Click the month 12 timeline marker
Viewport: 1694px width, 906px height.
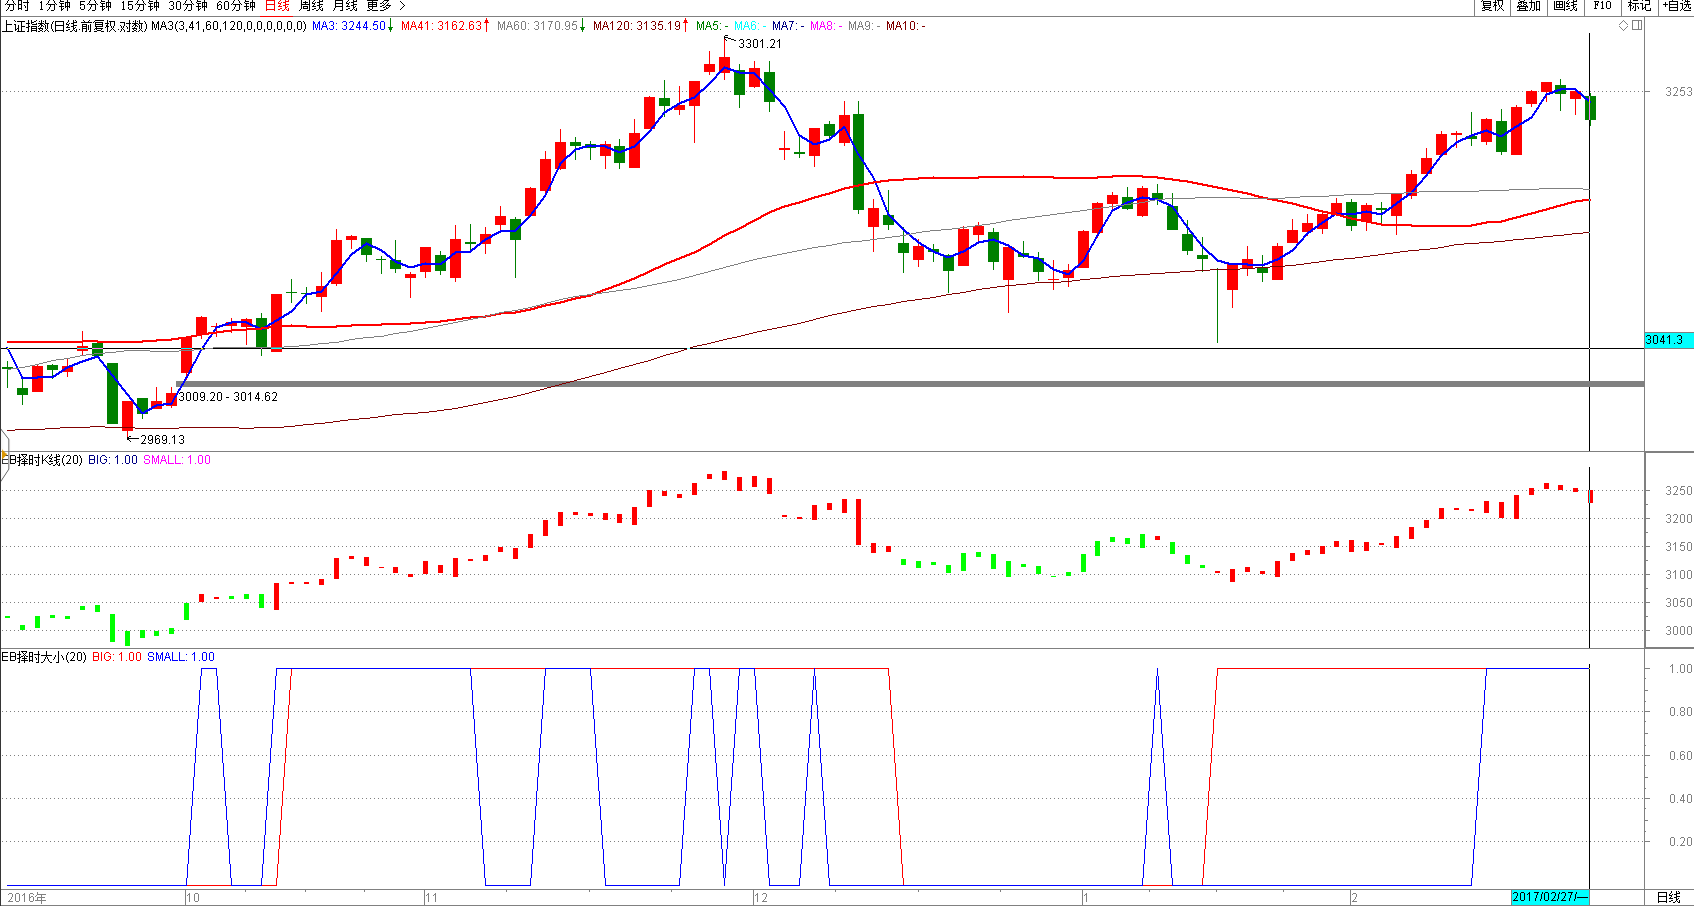(x=762, y=898)
